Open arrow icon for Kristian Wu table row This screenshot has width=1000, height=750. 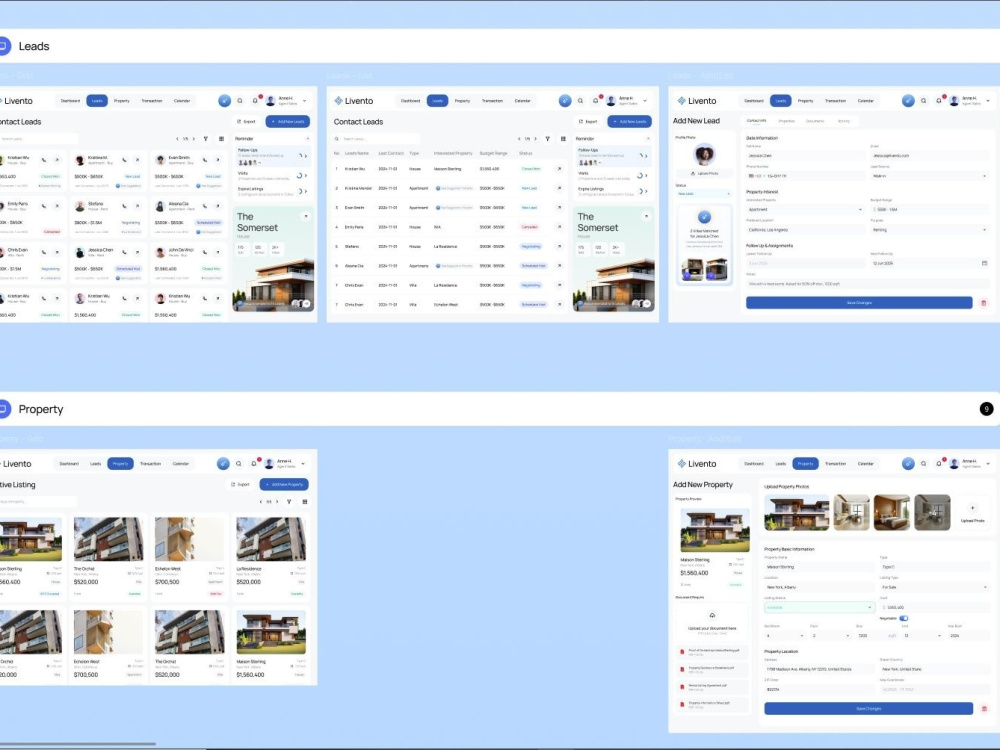[x=559, y=169]
